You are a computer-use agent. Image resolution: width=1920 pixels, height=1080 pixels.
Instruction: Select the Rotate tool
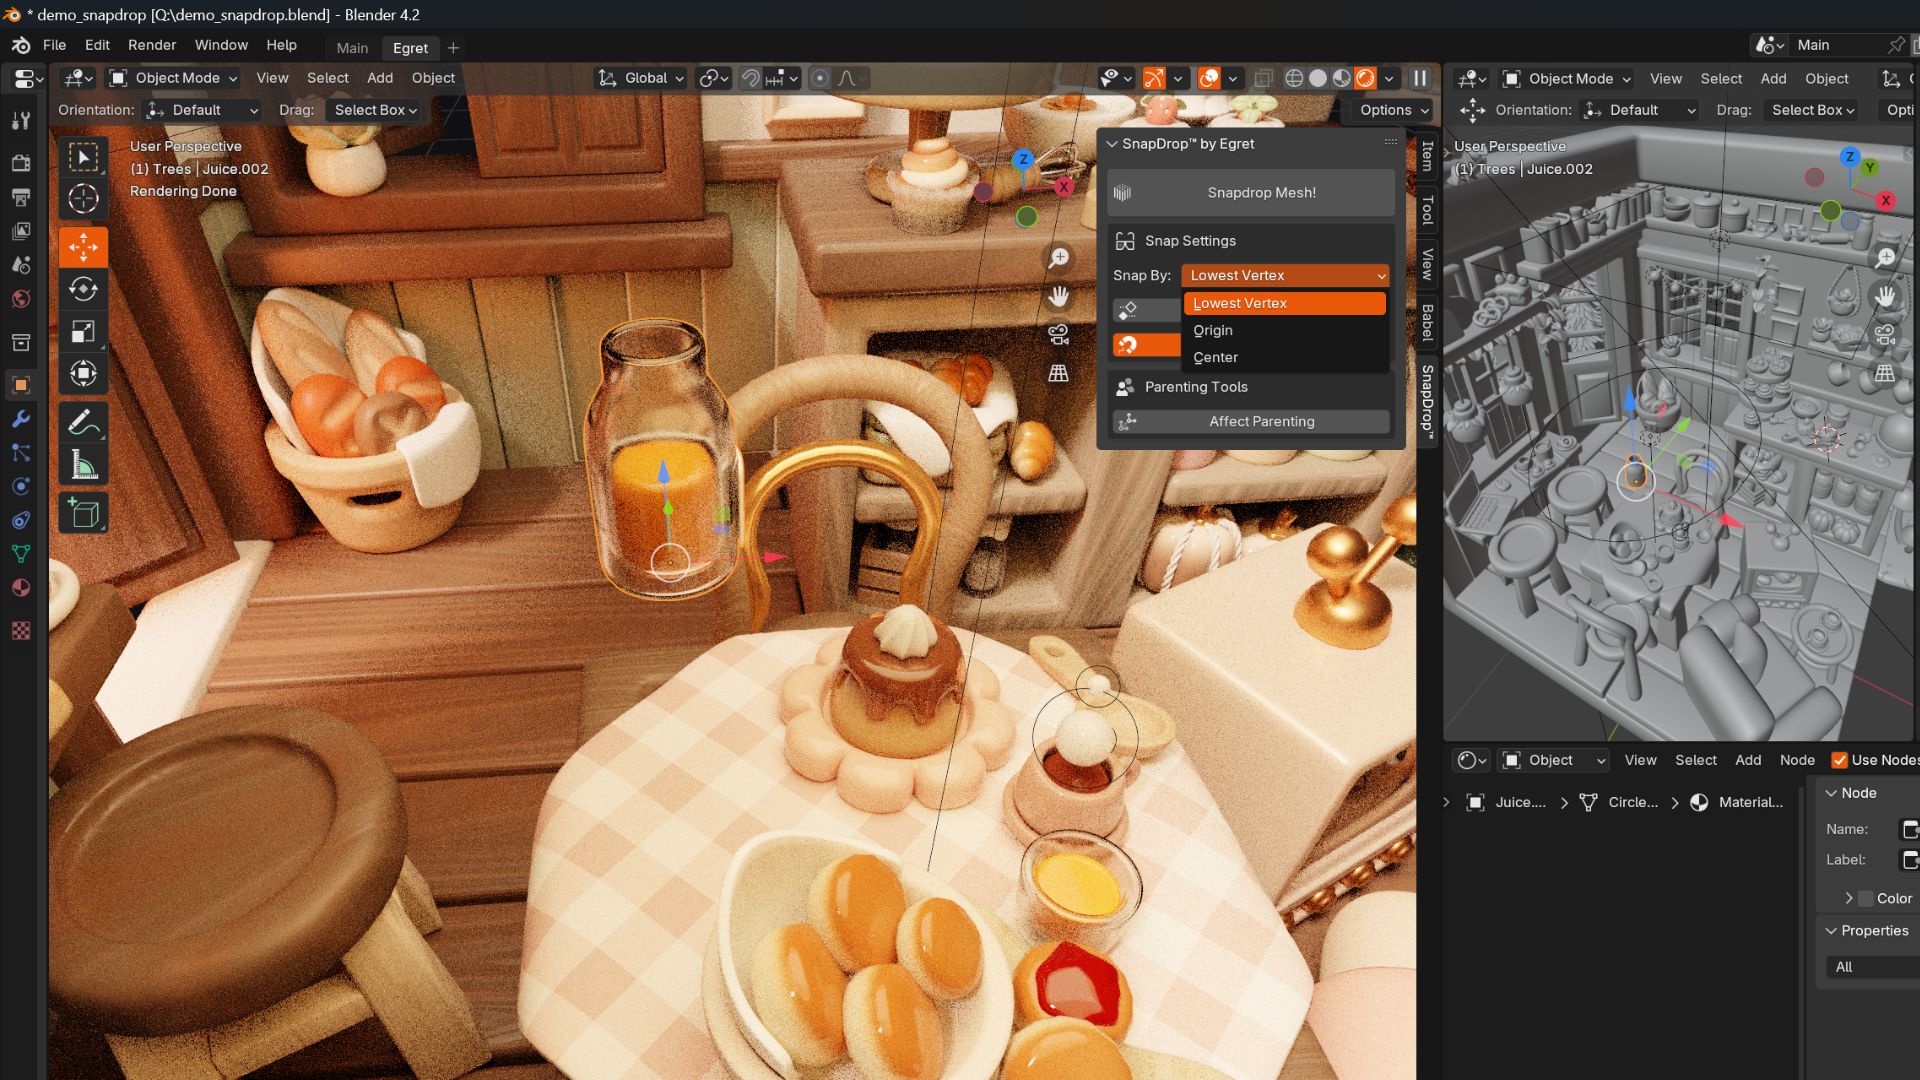pos(83,289)
